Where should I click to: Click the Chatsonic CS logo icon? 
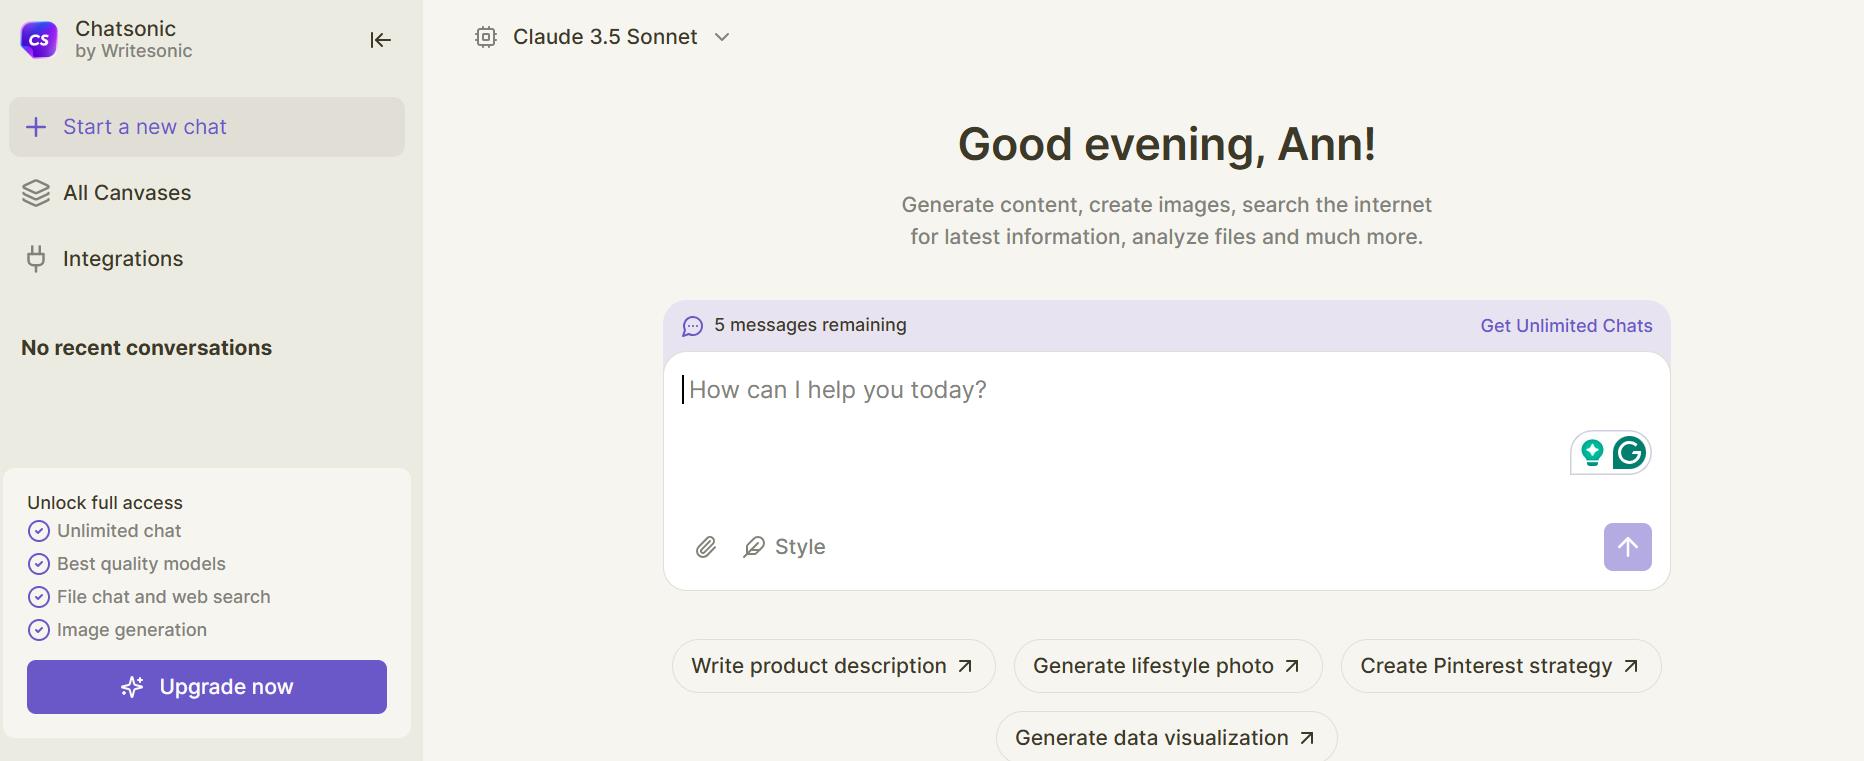[39, 40]
